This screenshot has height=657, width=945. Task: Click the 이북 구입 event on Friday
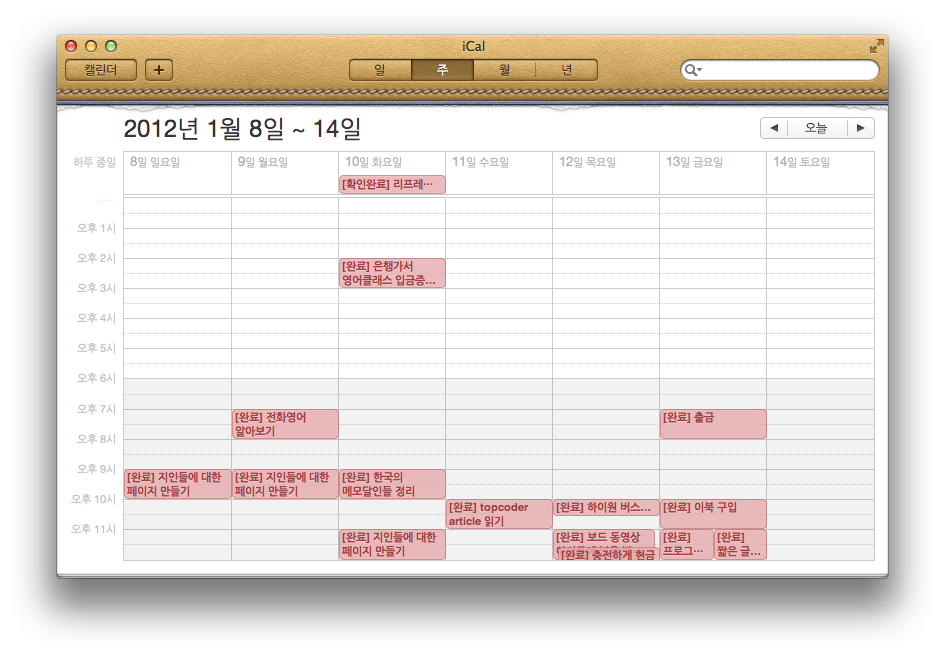click(713, 513)
